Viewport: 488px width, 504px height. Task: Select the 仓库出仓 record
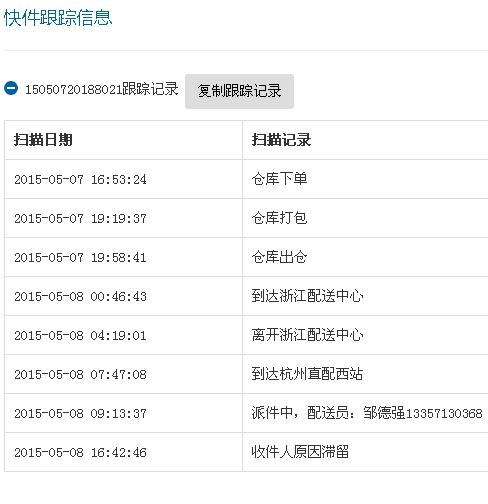[279, 257]
